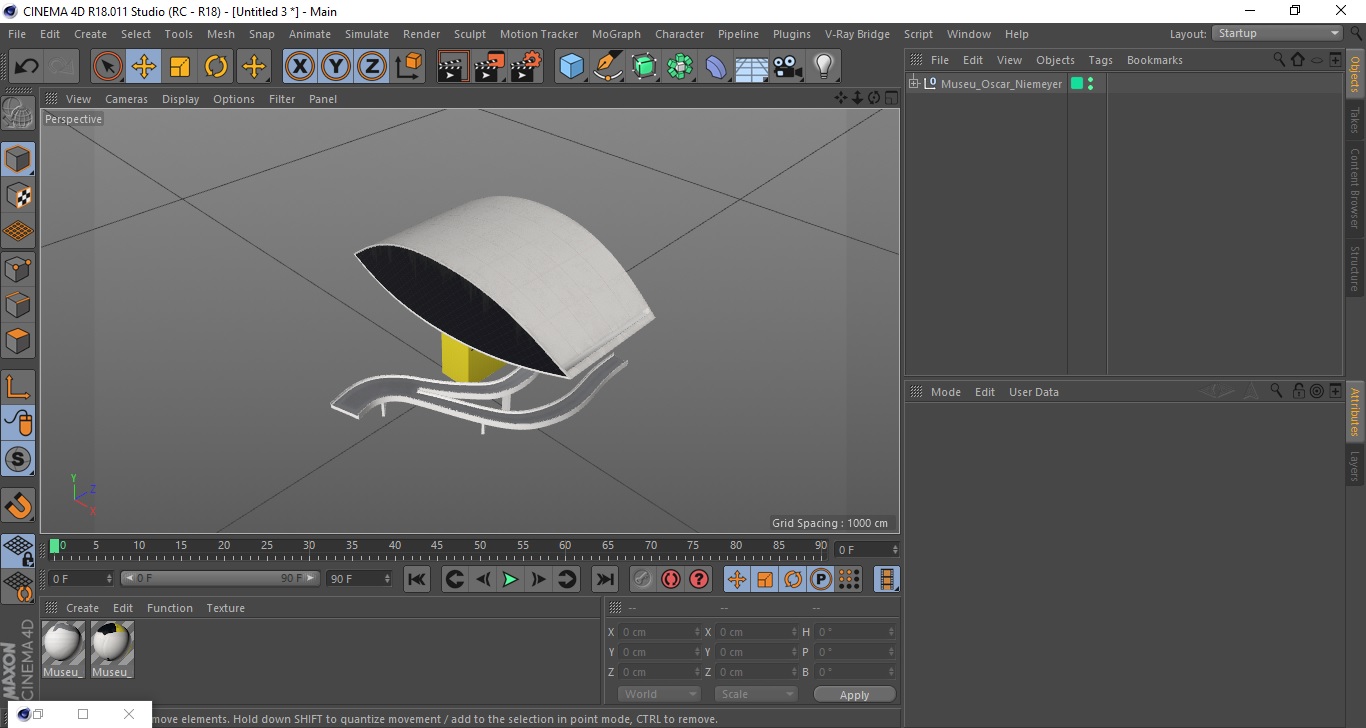This screenshot has width=1366, height=728.
Task: Open Edit Render Settings
Action: coord(526,67)
